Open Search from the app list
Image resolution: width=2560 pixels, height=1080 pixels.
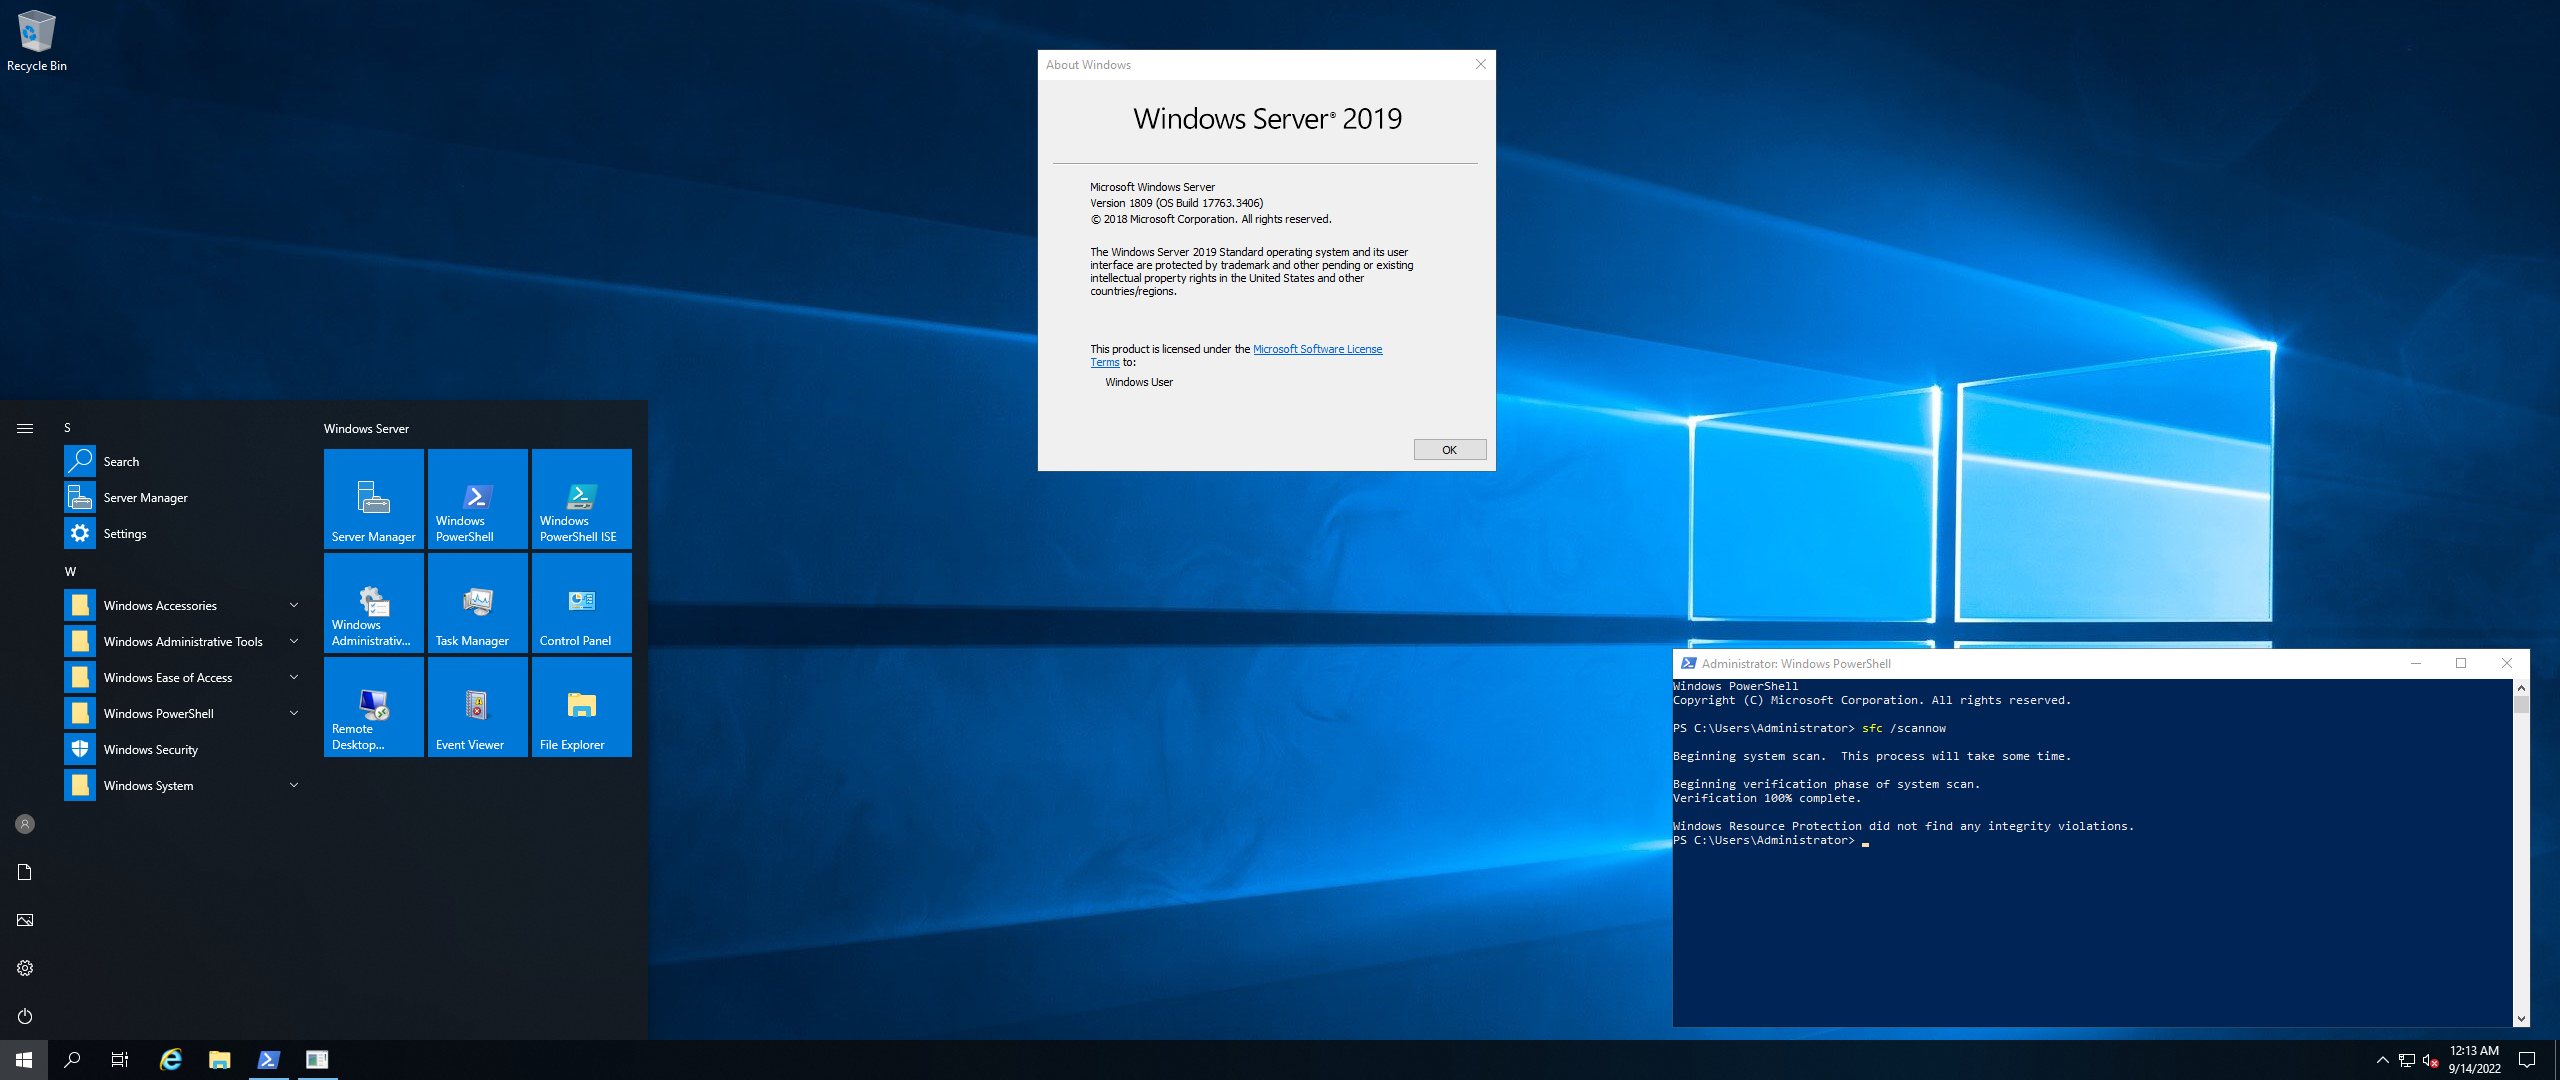(x=184, y=461)
